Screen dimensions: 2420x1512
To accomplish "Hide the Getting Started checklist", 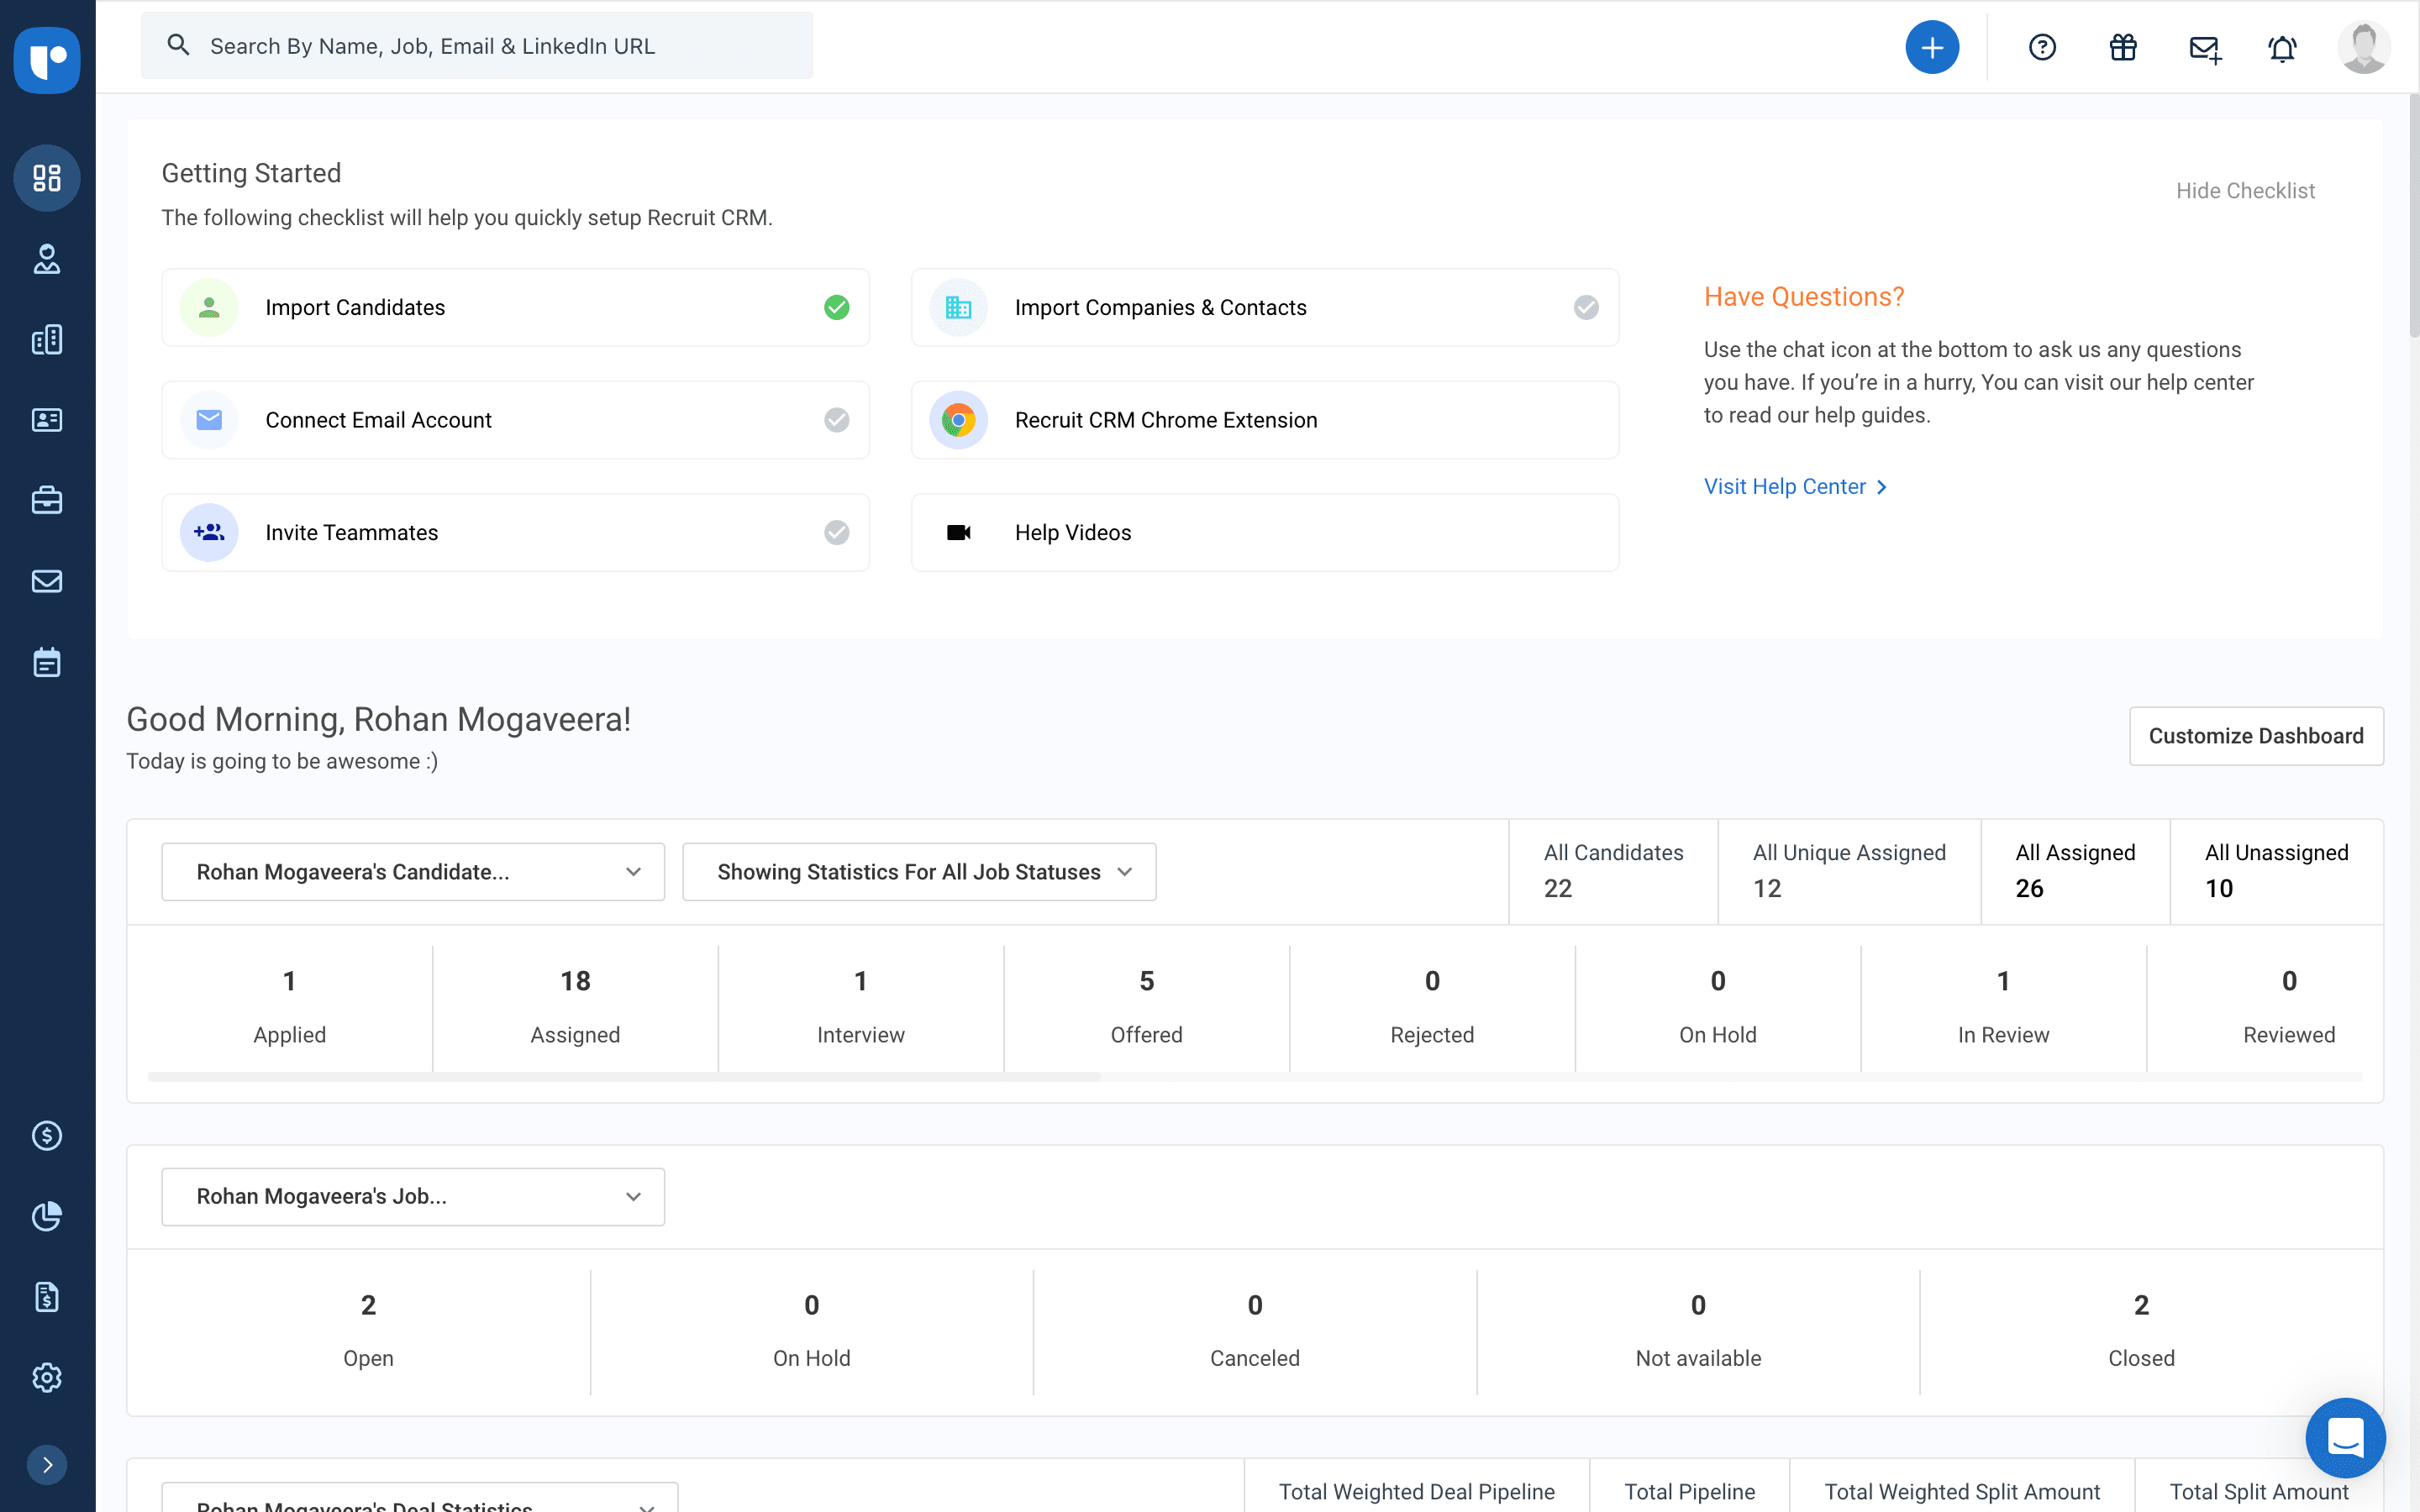I will [x=2245, y=190].
